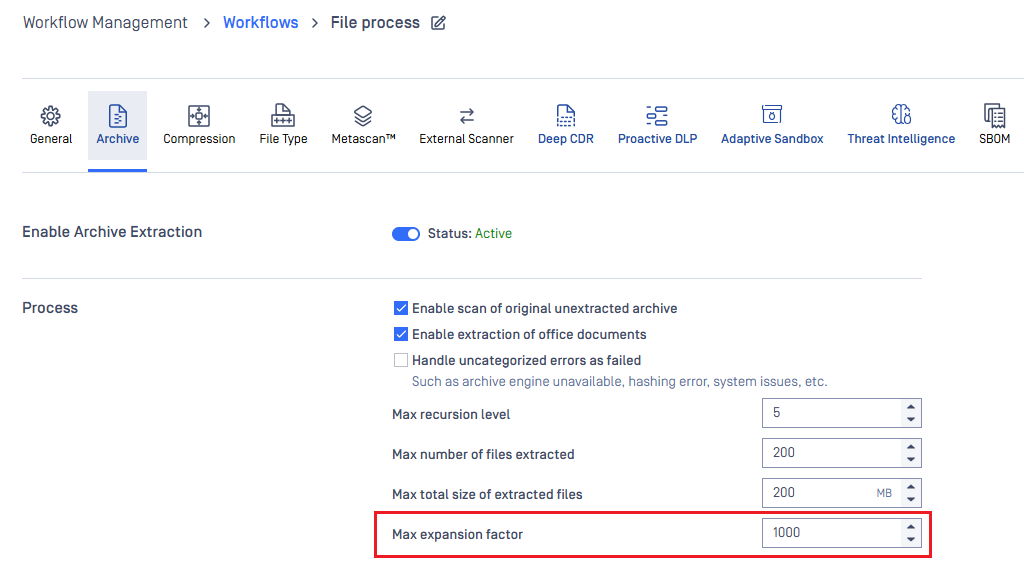Increase Max expansion factor with up arrow
This screenshot has width=1024, height=581.
point(910,527)
